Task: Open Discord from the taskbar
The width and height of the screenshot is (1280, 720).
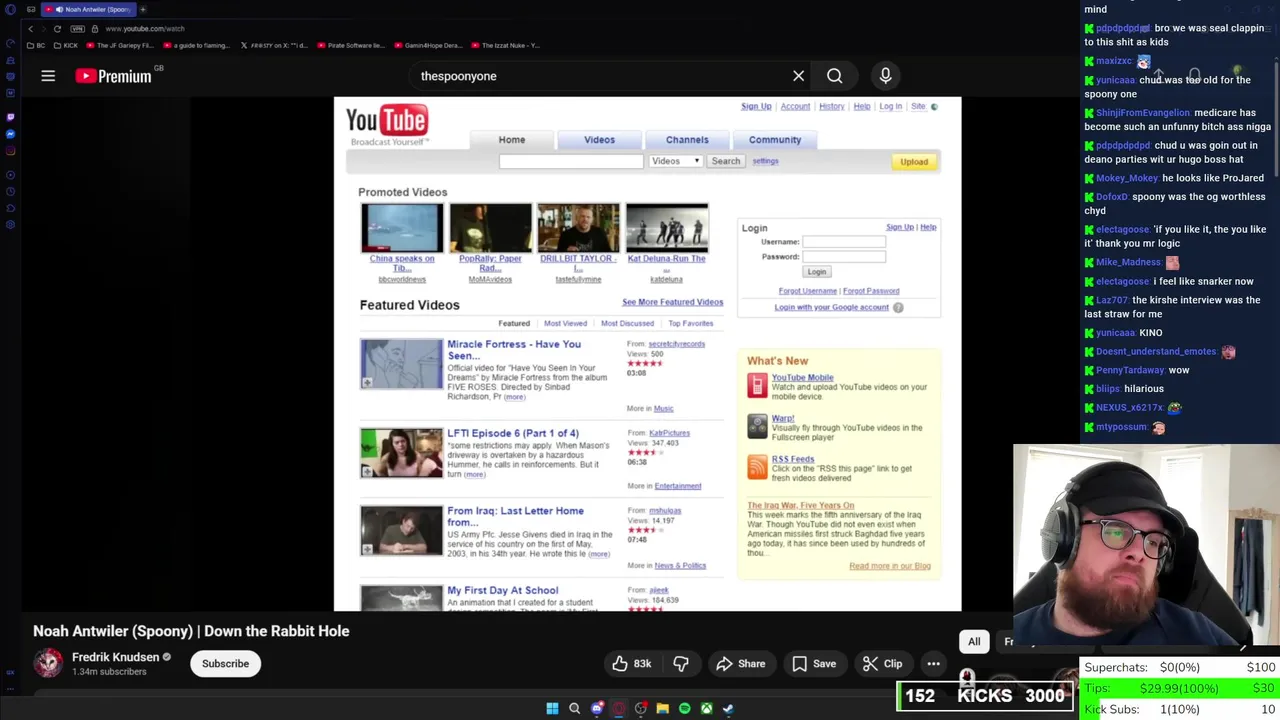Action: coord(597,709)
